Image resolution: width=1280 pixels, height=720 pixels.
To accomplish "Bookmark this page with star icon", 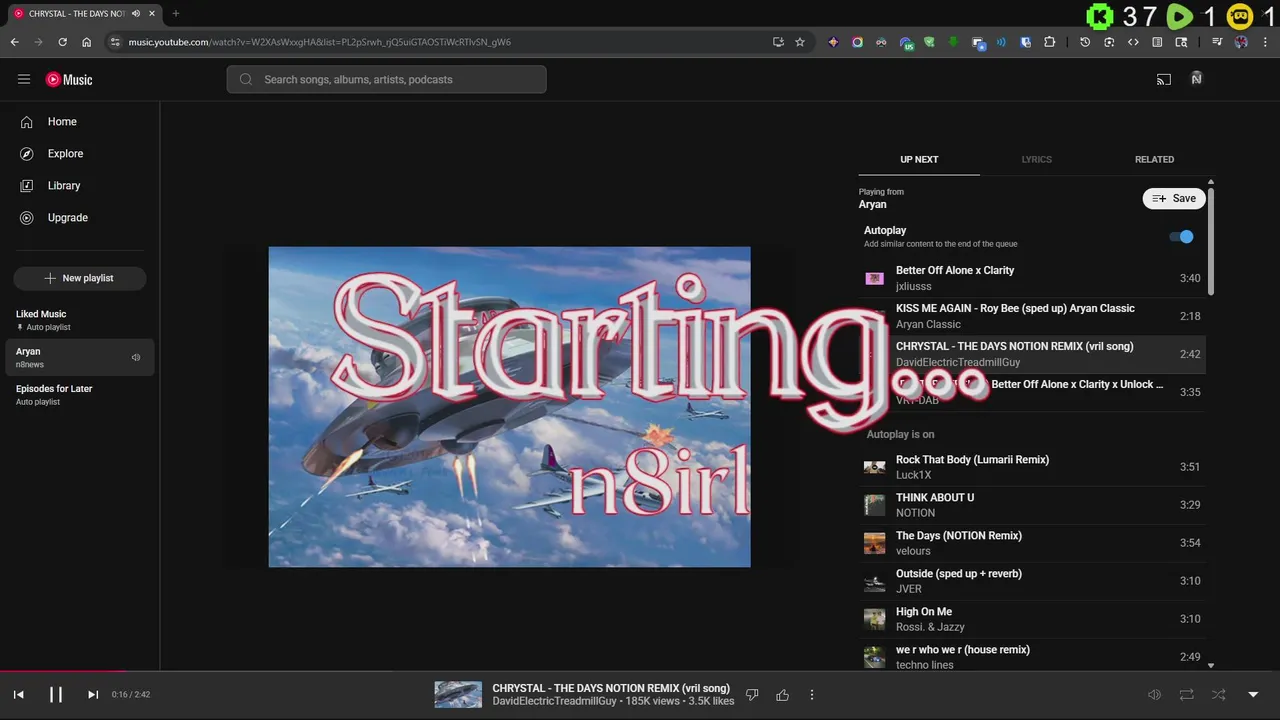I will pos(800,42).
